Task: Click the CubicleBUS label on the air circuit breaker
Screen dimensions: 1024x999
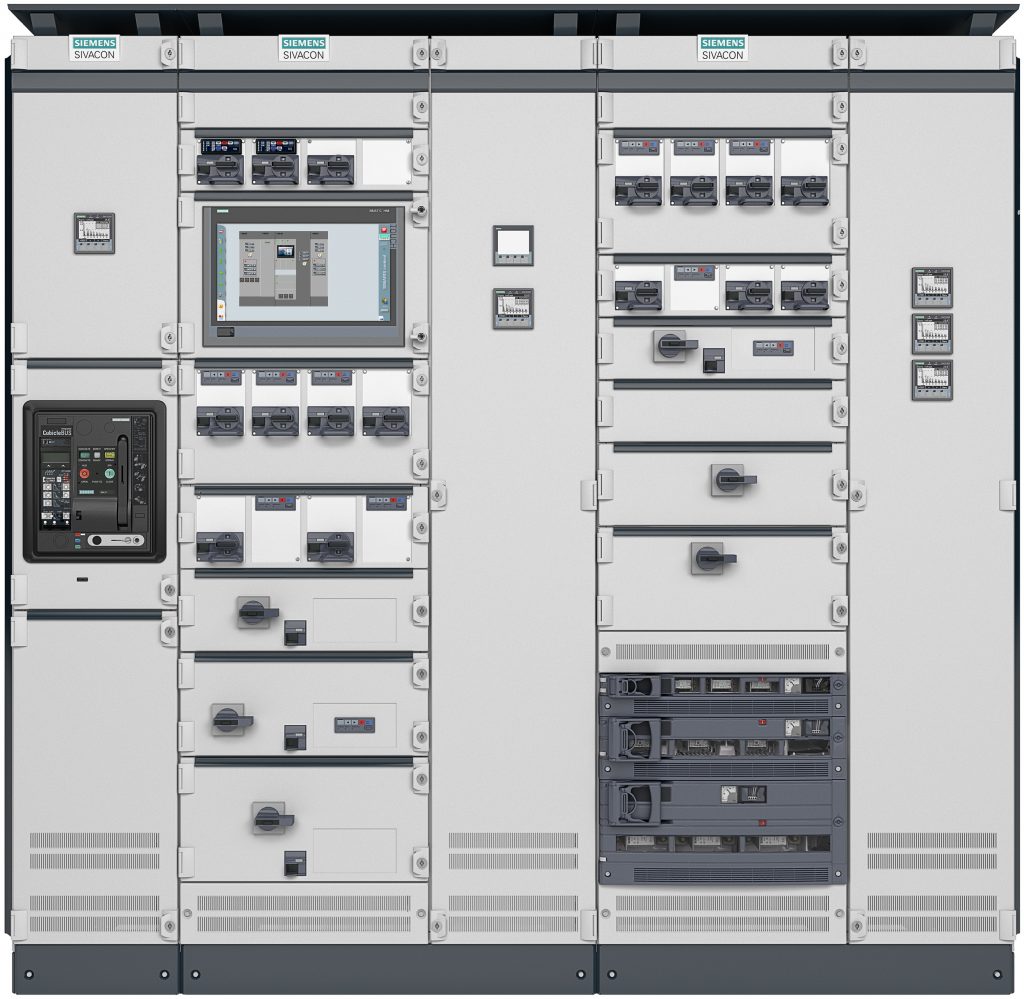Action: 56,432
